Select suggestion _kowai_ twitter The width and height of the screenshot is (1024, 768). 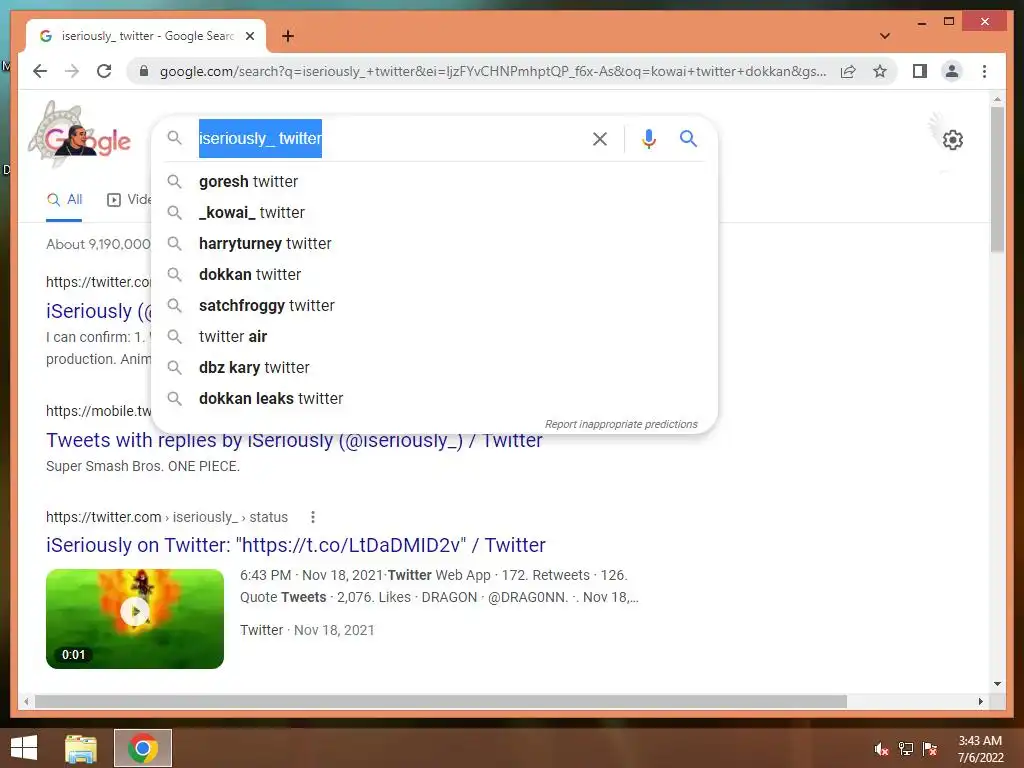[434, 212]
